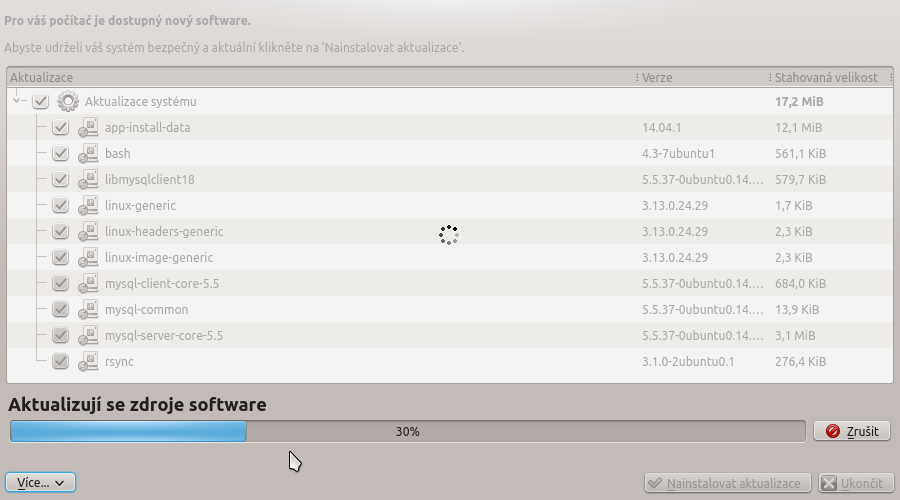The width and height of the screenshot is (900, 500).
Task: Toggle the linux-headers-generic checkbox
Action: (60, 231)
